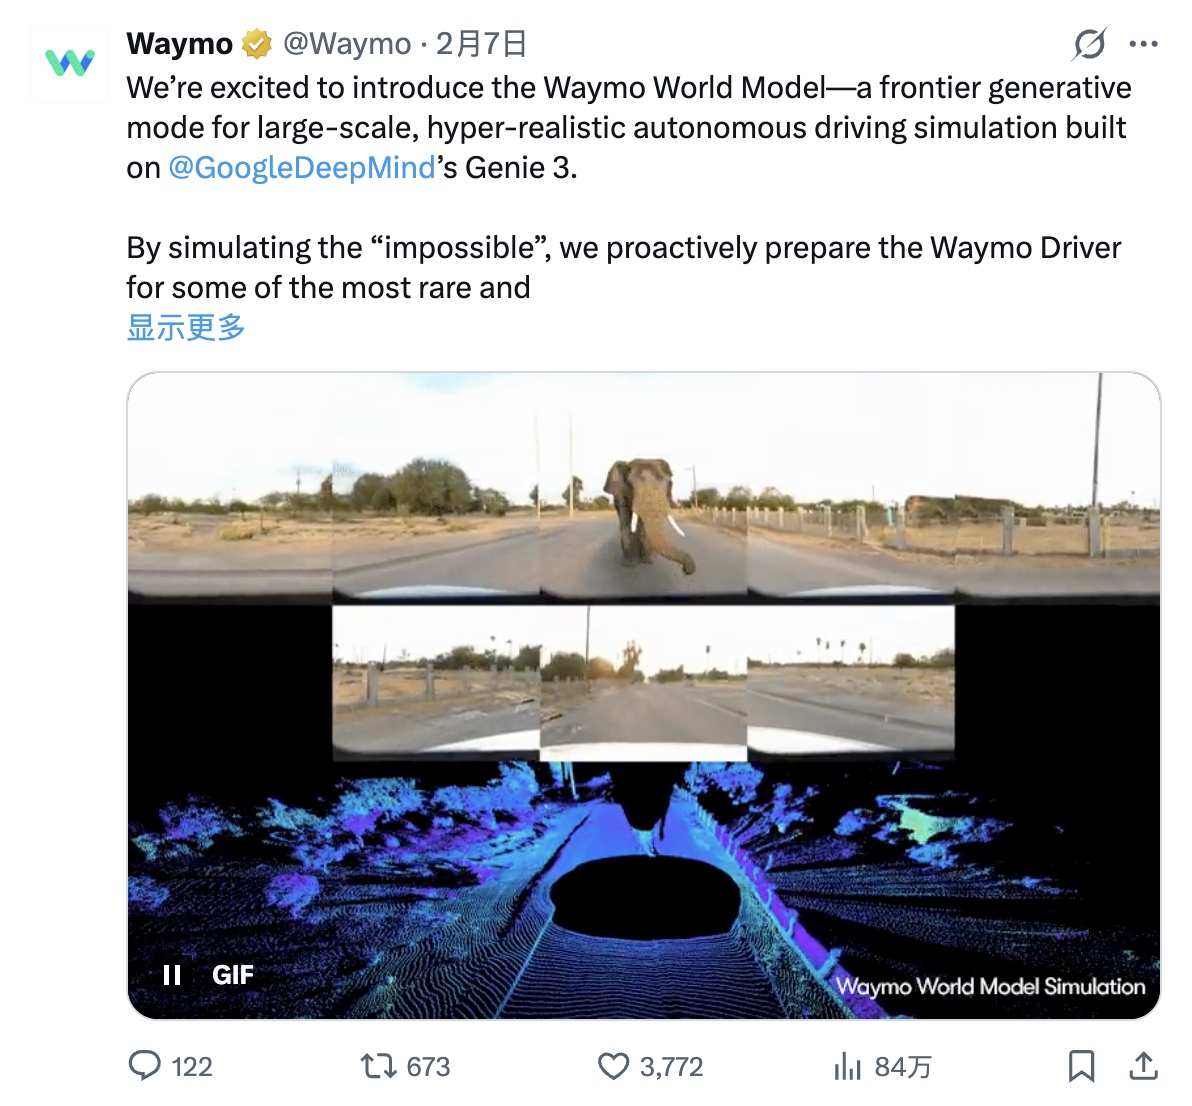Open the repost arrows menu
The image size is (1192, 1106).
(379, 1066)
